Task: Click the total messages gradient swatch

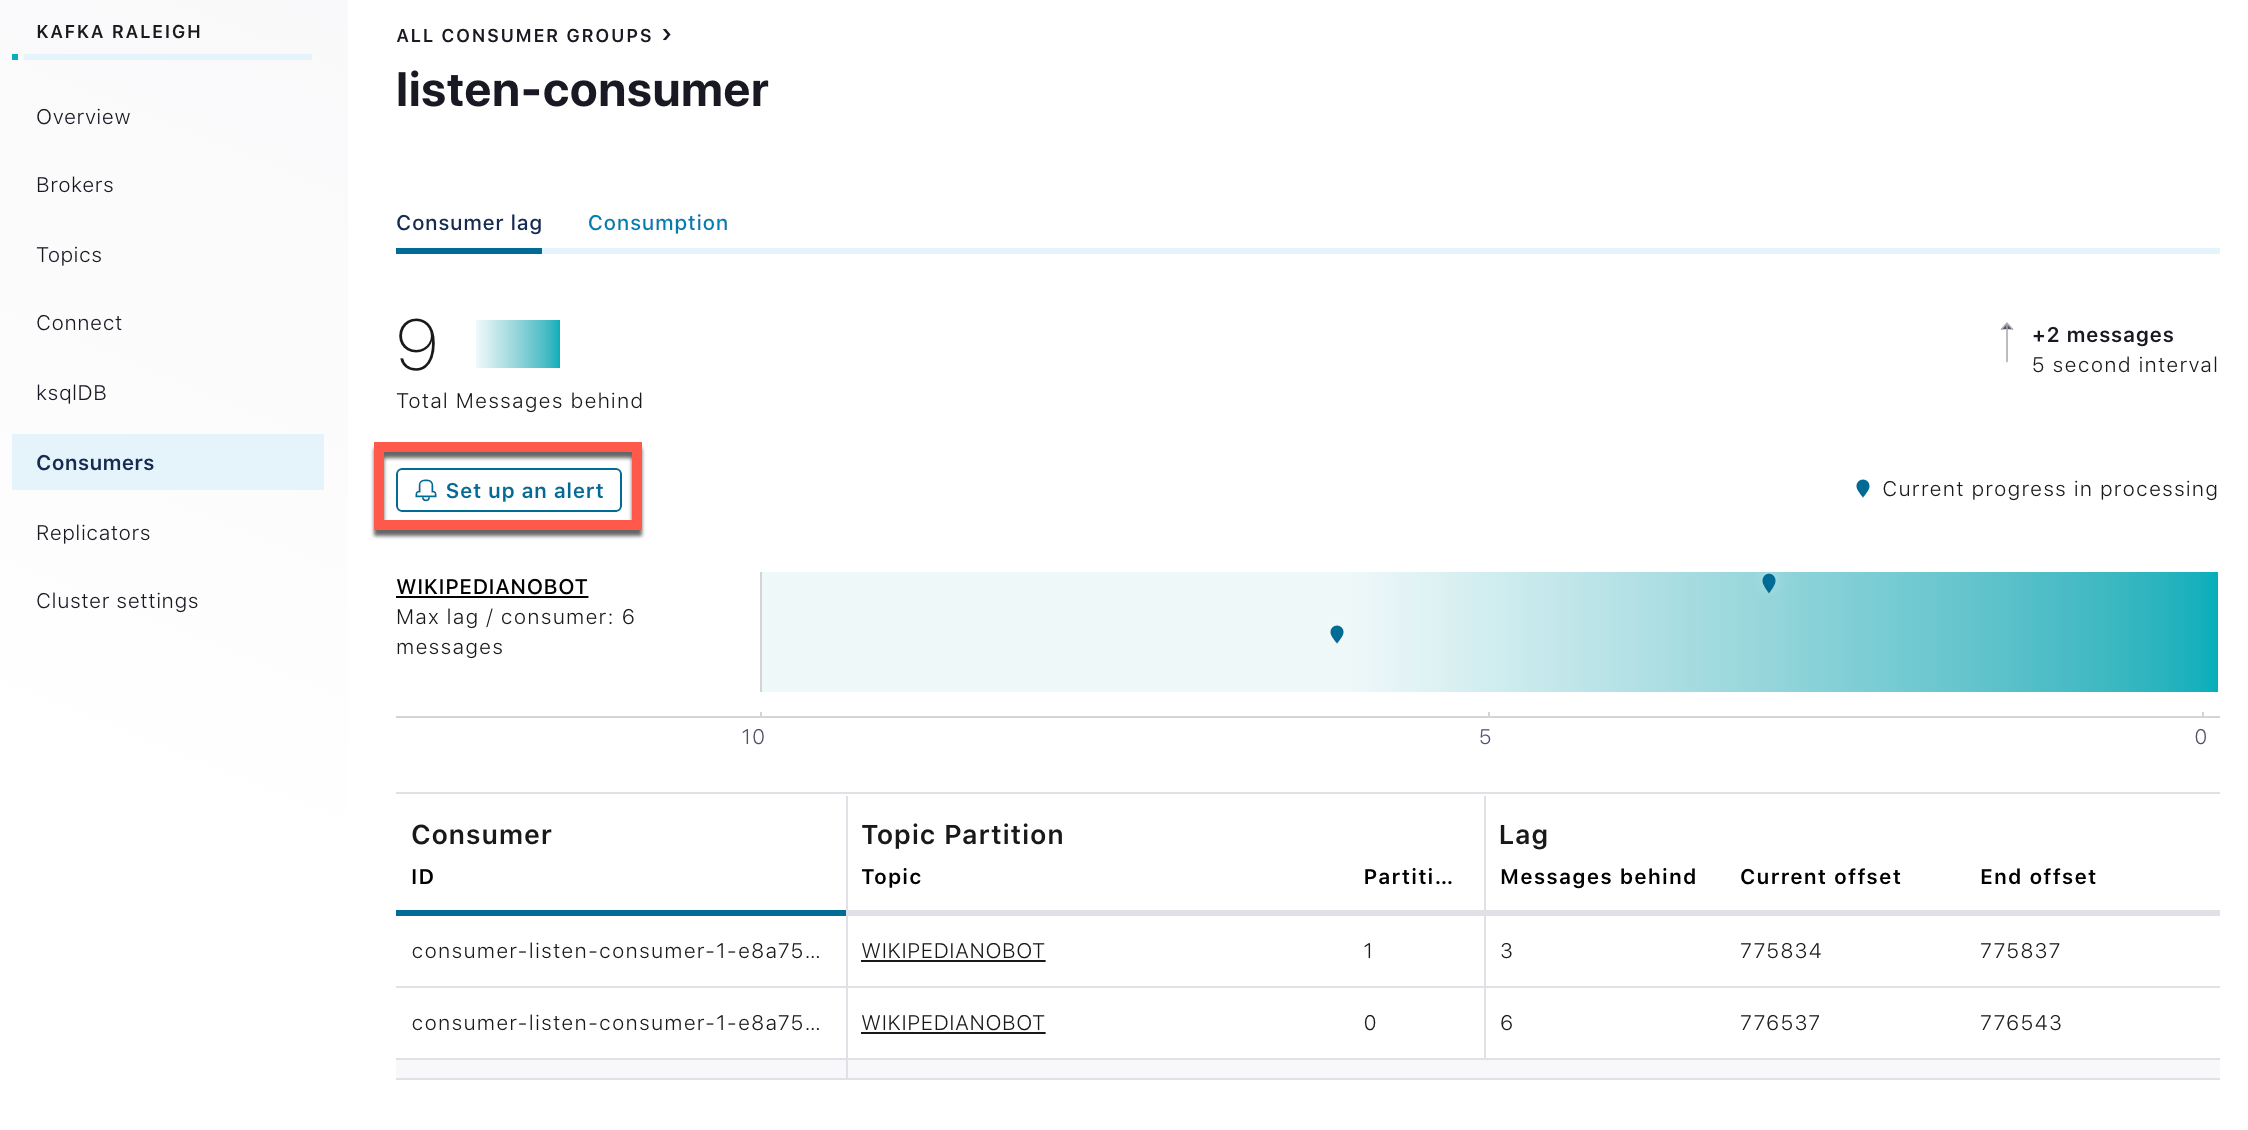Action: (x=517, y=344)
